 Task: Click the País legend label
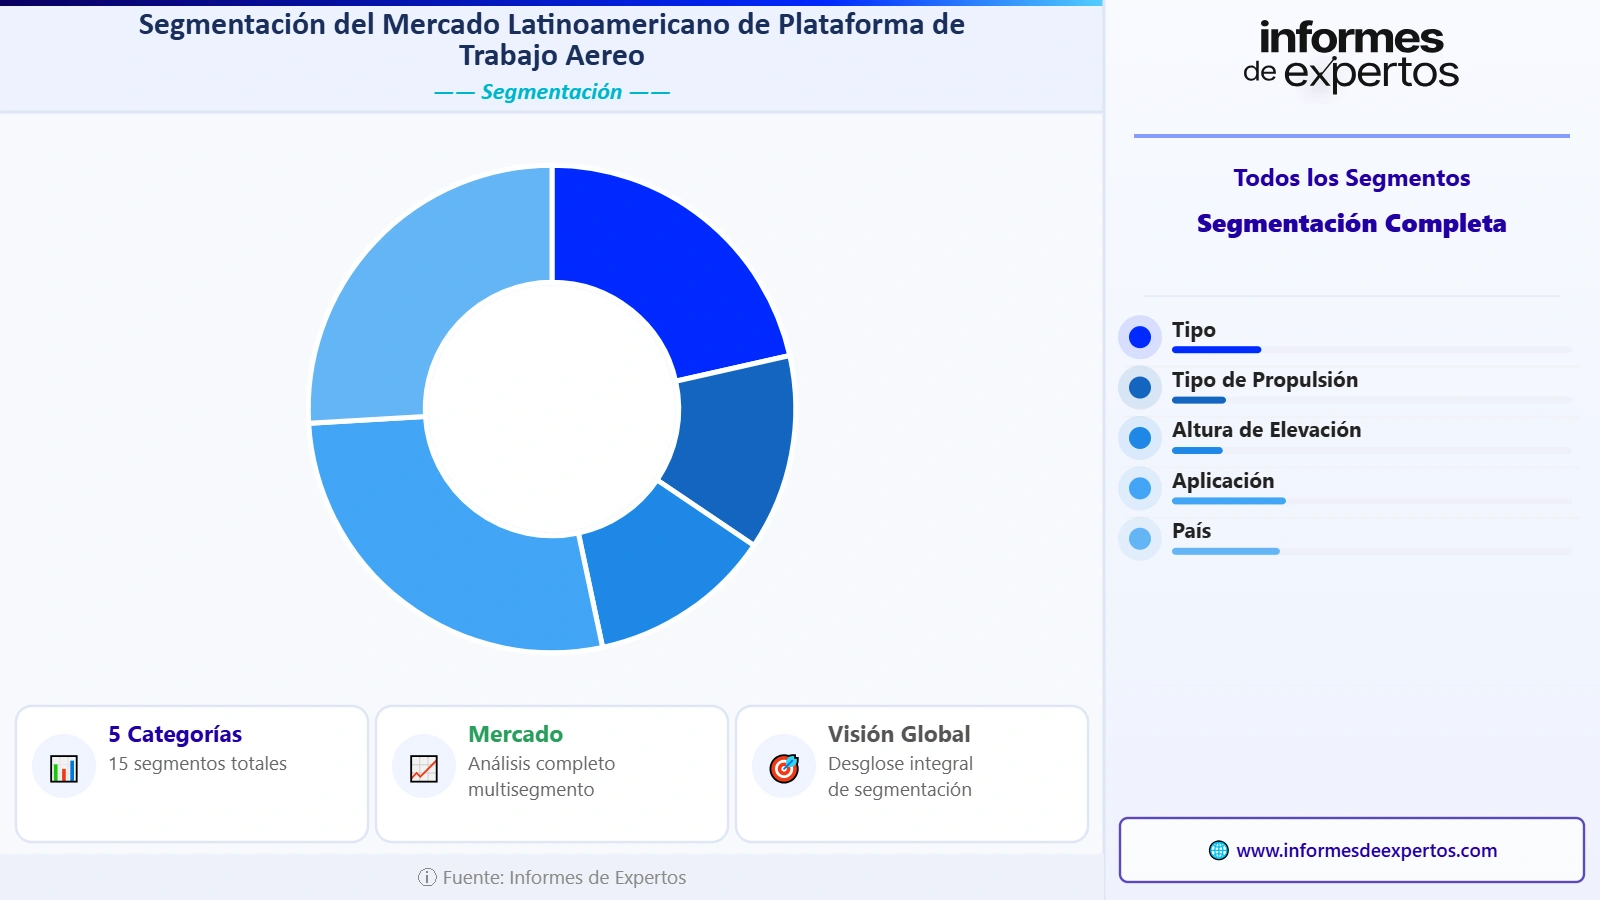(1191, 531)
